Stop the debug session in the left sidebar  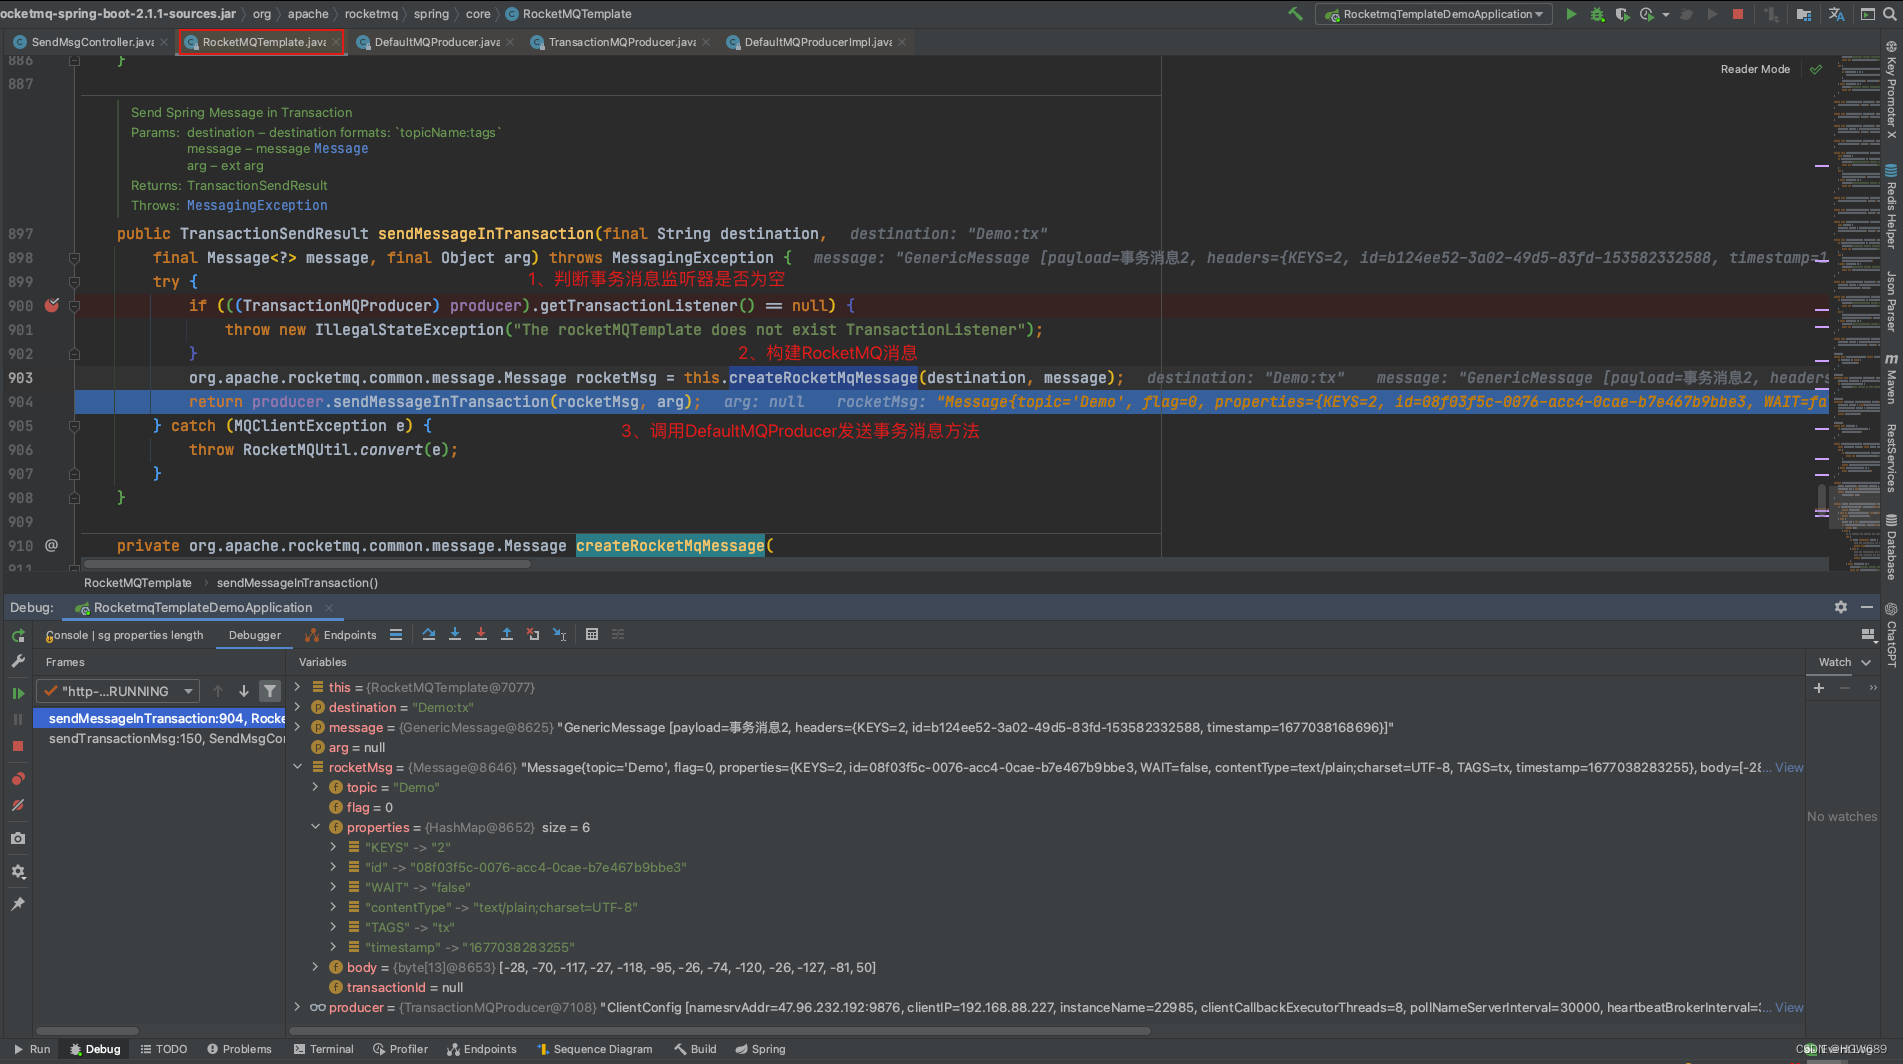[x=18, y=746]
